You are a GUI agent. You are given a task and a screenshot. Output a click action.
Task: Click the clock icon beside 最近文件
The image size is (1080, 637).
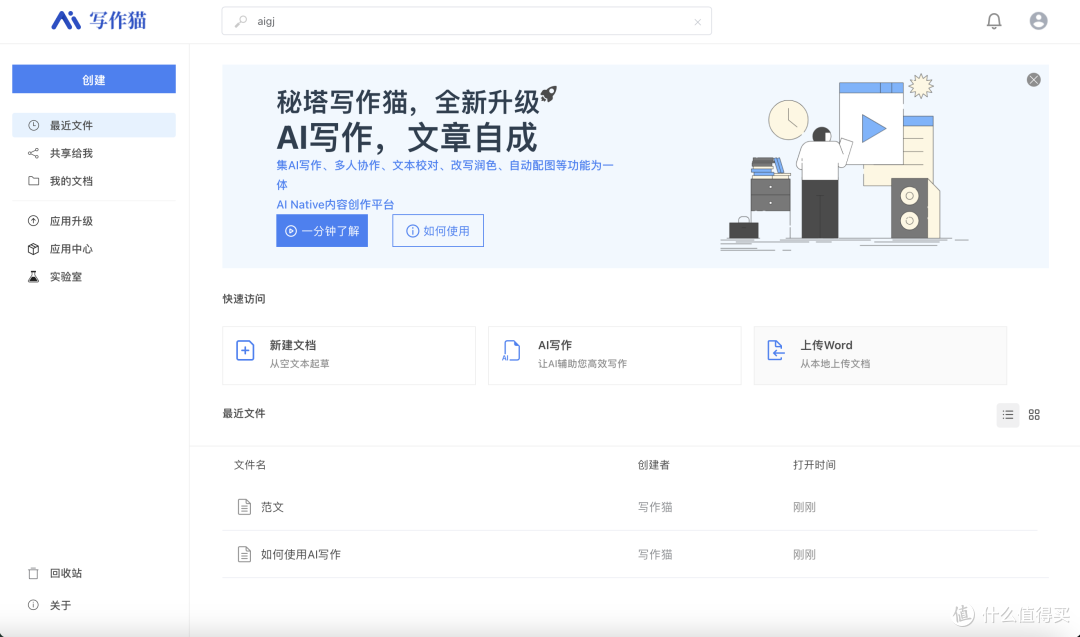(x=33, y=125)
